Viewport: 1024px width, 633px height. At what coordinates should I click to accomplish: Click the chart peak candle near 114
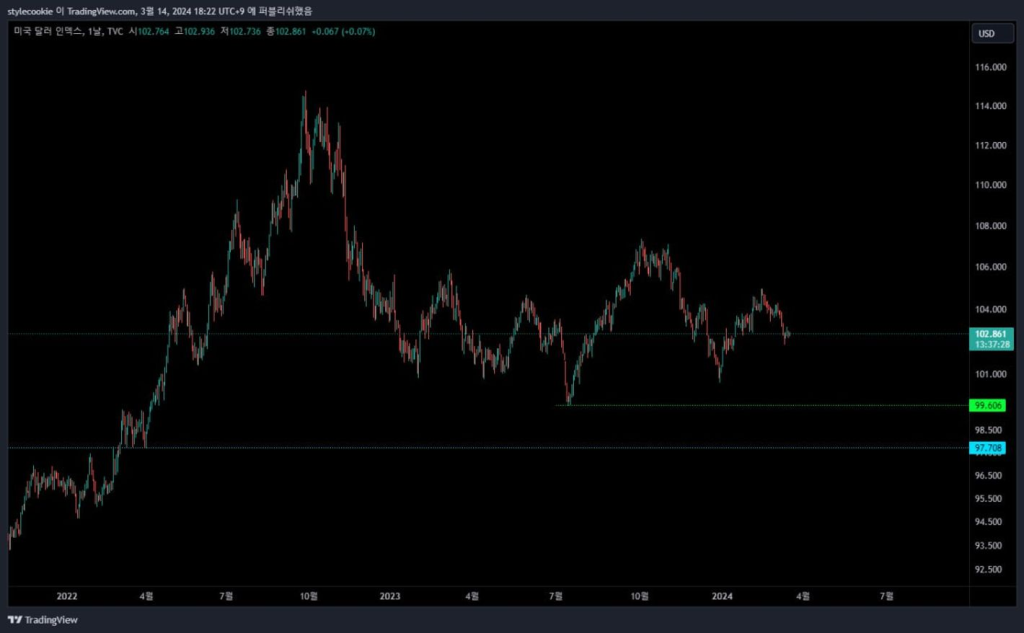click(x=305, y=97)
